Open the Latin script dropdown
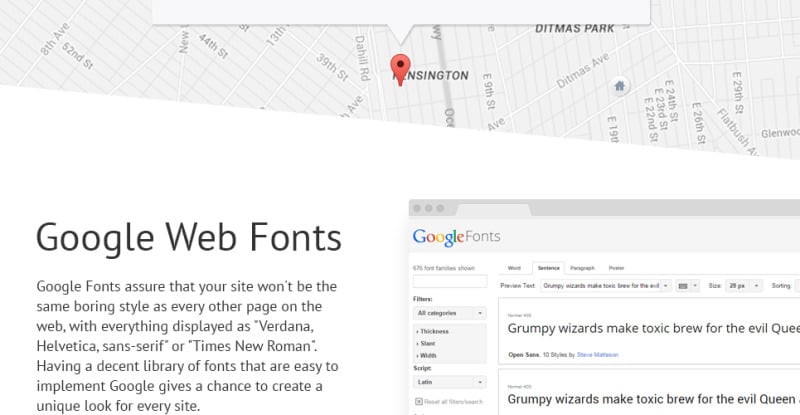 pos(449,382)
